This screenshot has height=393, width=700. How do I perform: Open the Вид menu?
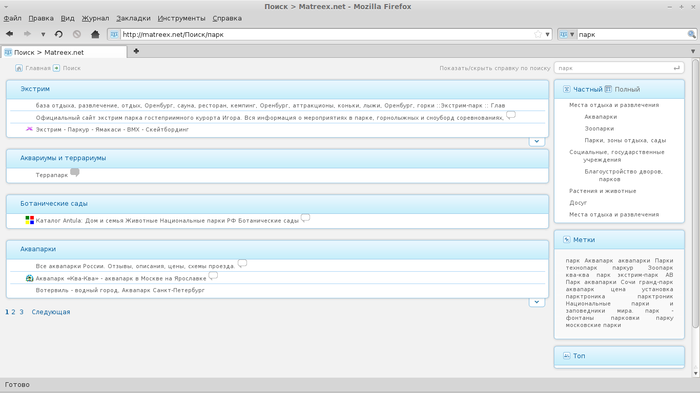point(67,18)
